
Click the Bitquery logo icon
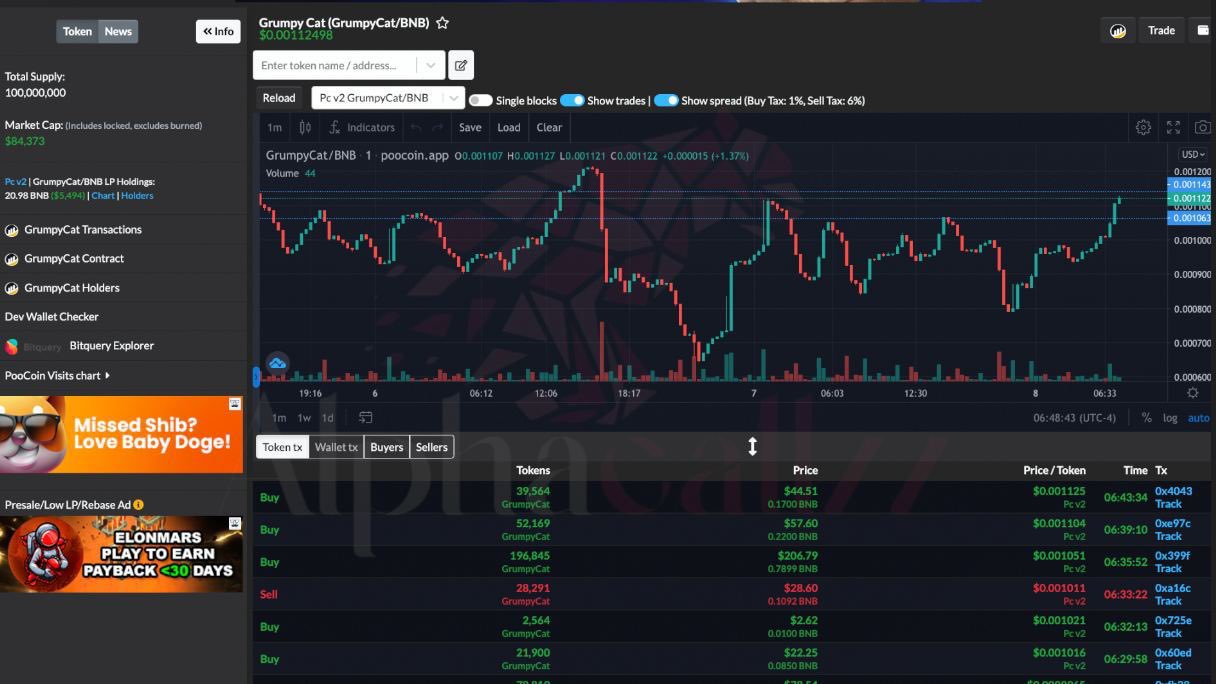(x=12, y=346)
